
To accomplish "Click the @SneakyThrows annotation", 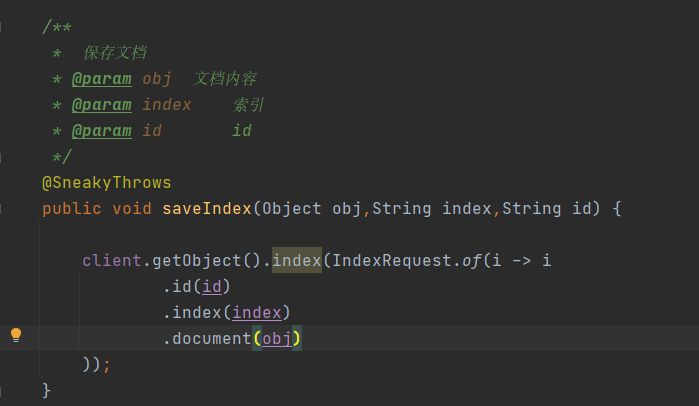I will [107, 183].
